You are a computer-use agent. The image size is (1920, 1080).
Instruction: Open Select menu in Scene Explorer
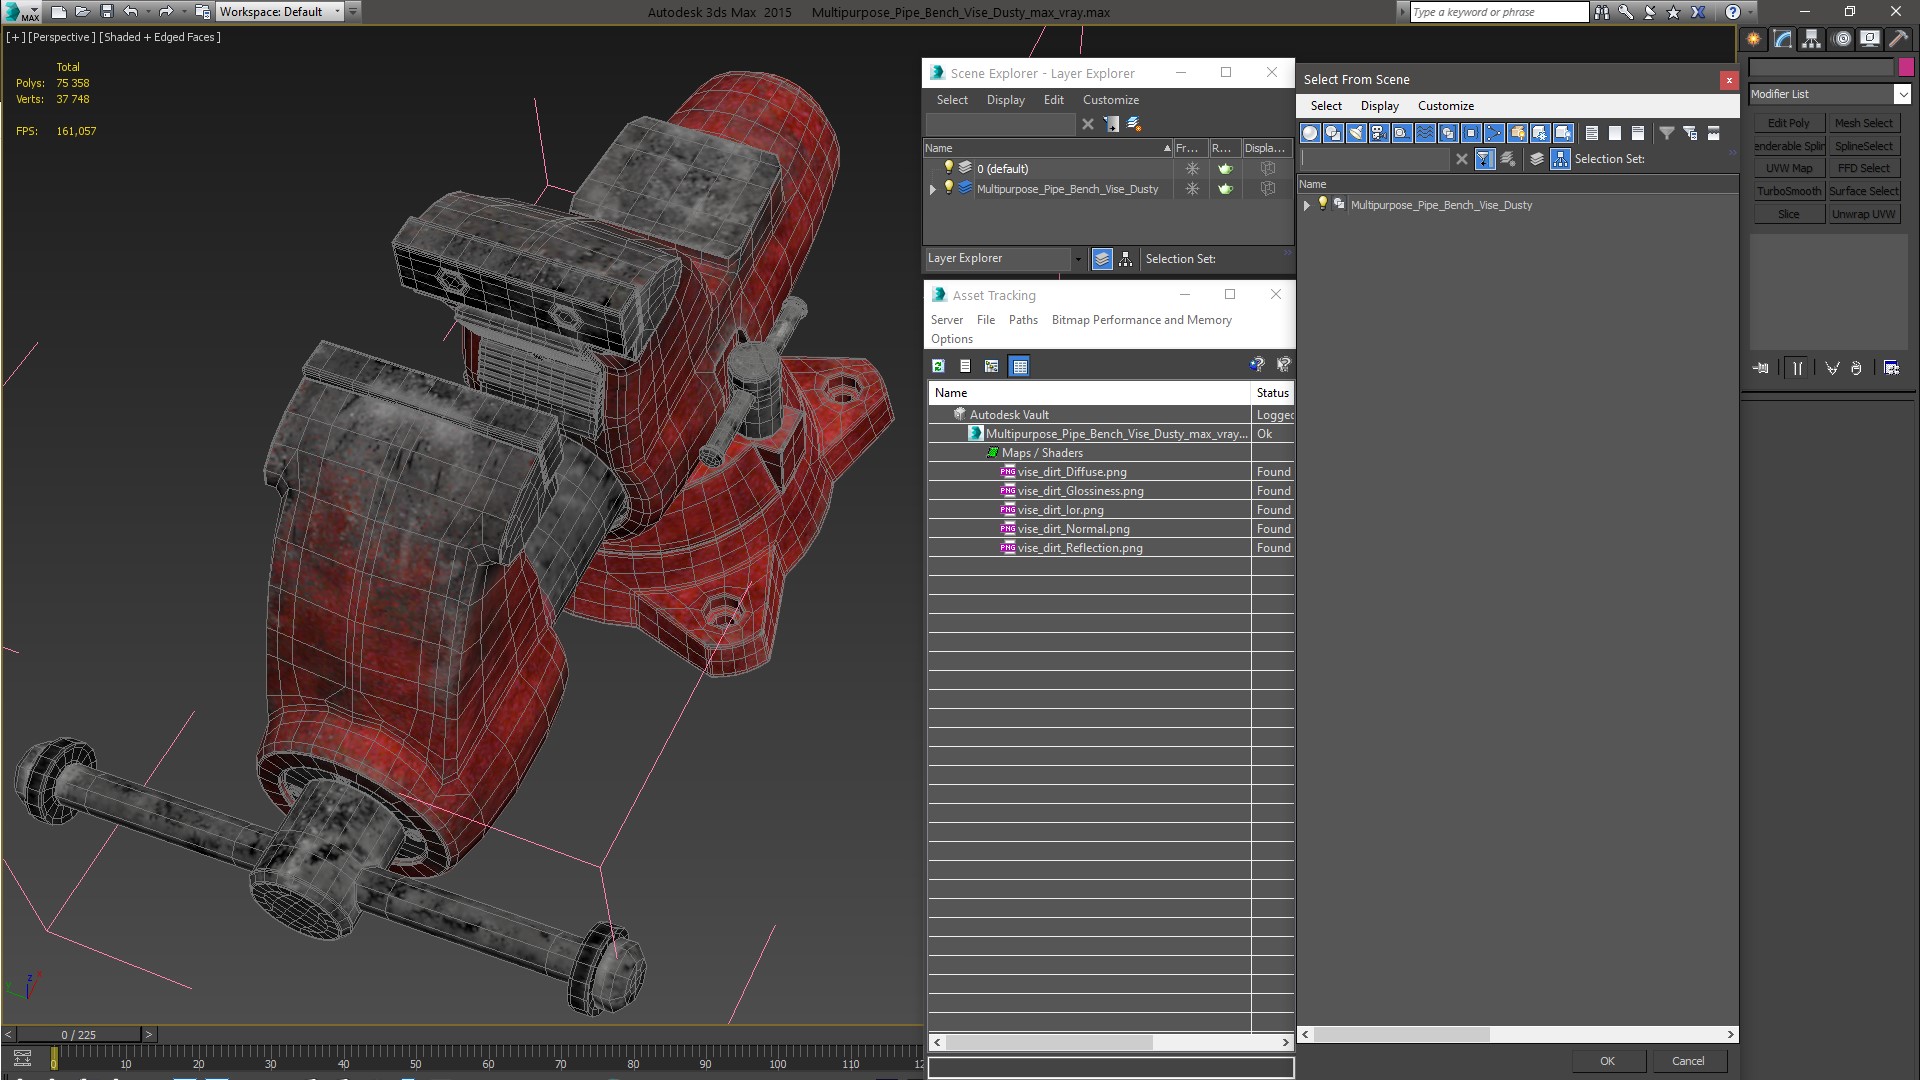[952, 100]
